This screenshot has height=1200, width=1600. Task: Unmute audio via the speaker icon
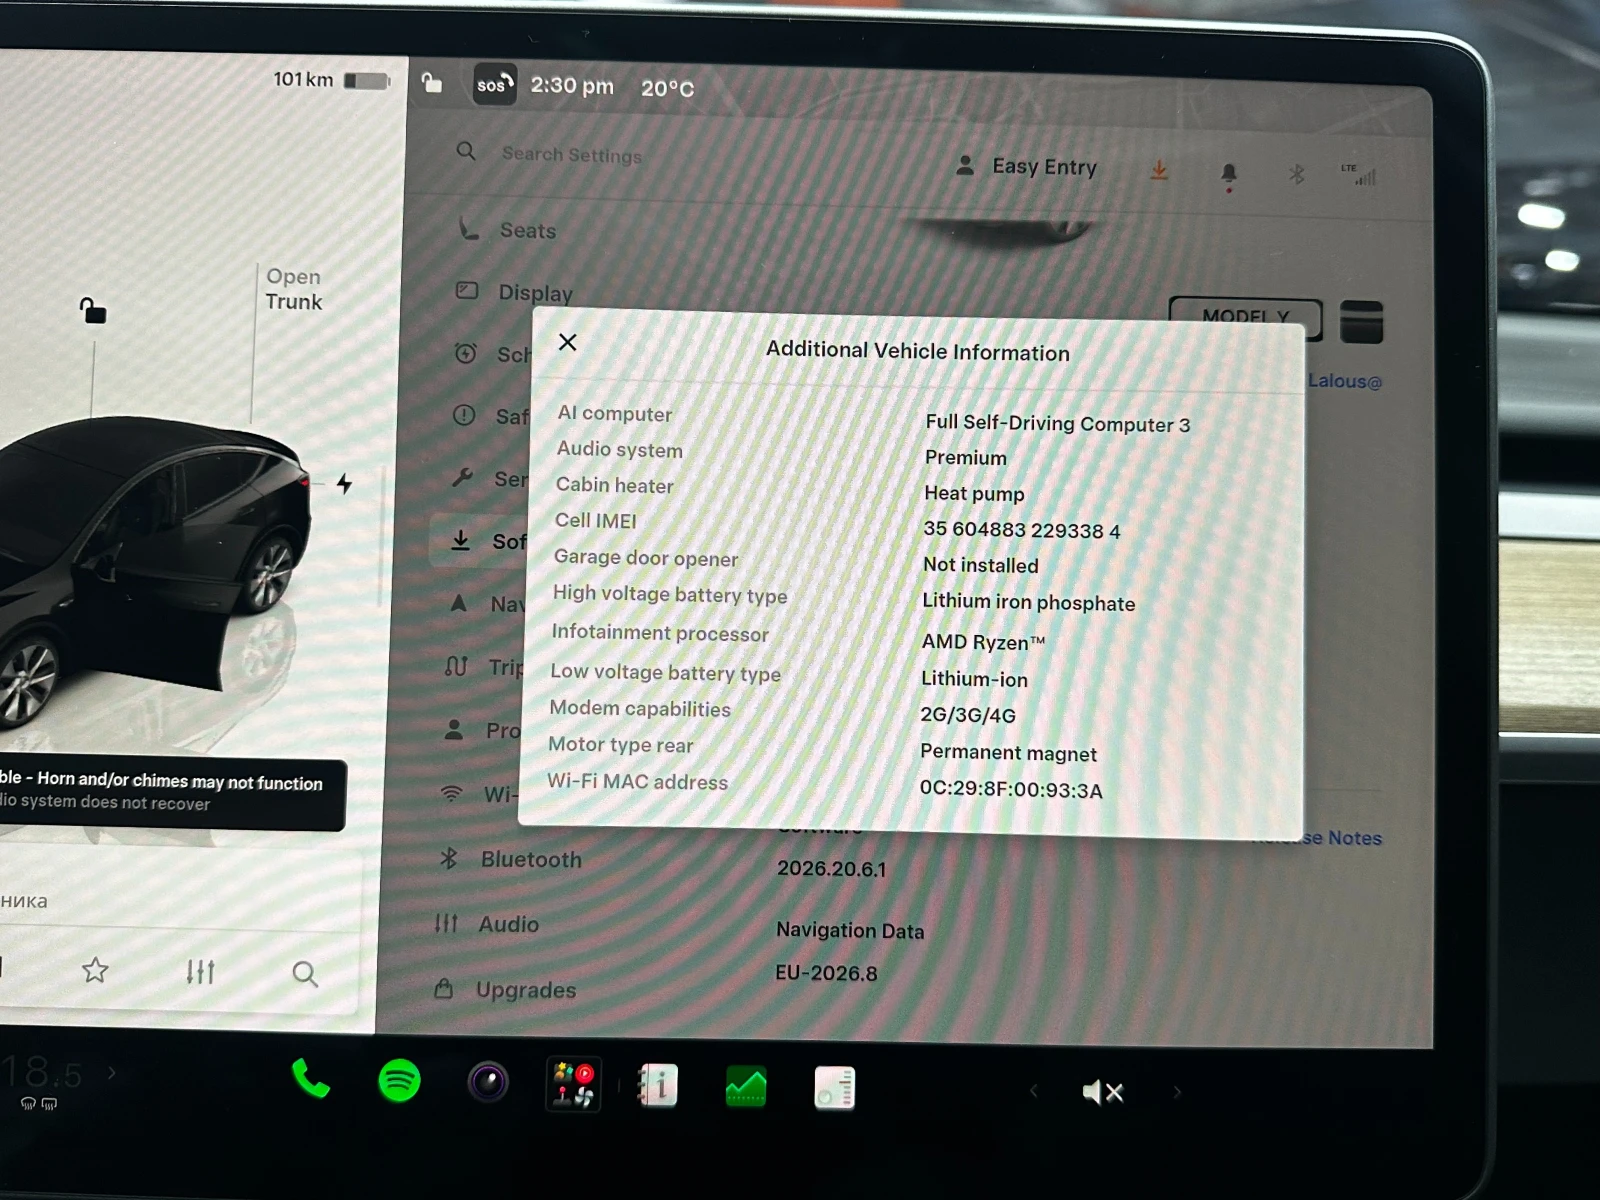click(1103, 1092)
